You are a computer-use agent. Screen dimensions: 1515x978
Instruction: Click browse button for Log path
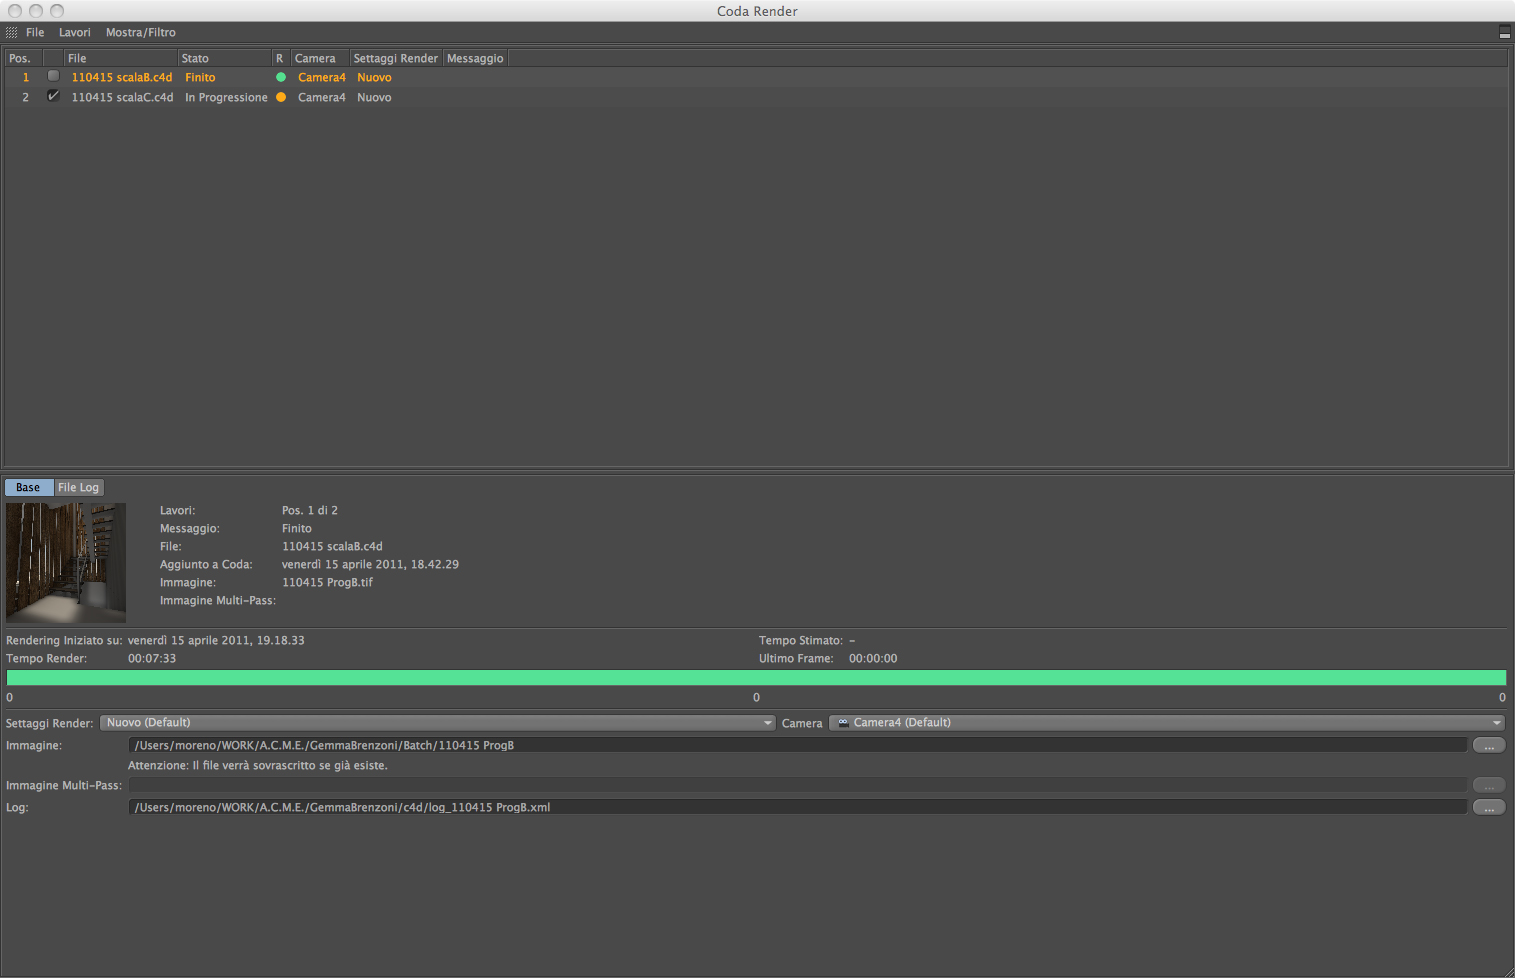[1489, 807]
